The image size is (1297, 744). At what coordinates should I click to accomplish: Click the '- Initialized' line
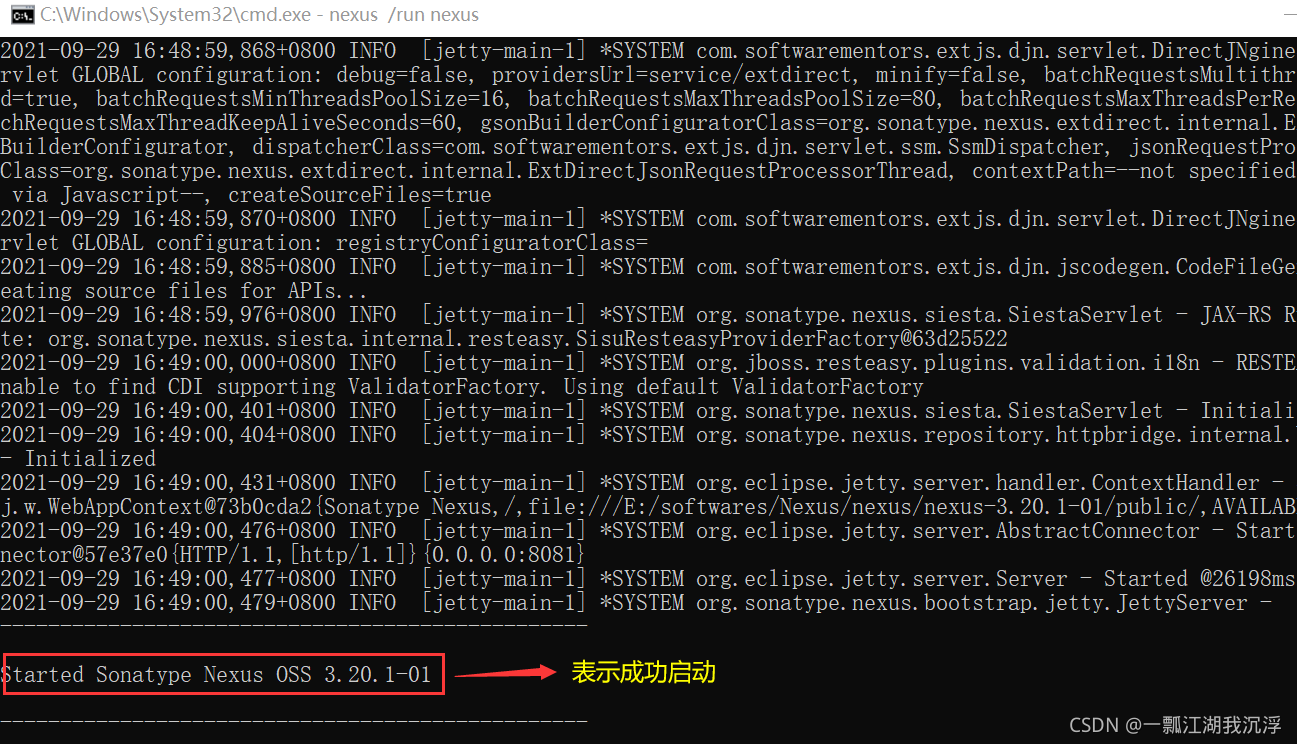coord(78,458)
